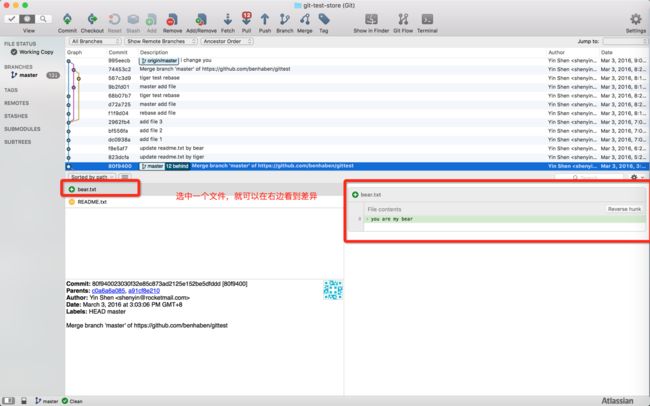Screen dimensions: 650x406
Task: Switch to file status view checkmark
Action: [x=12, y=19]
